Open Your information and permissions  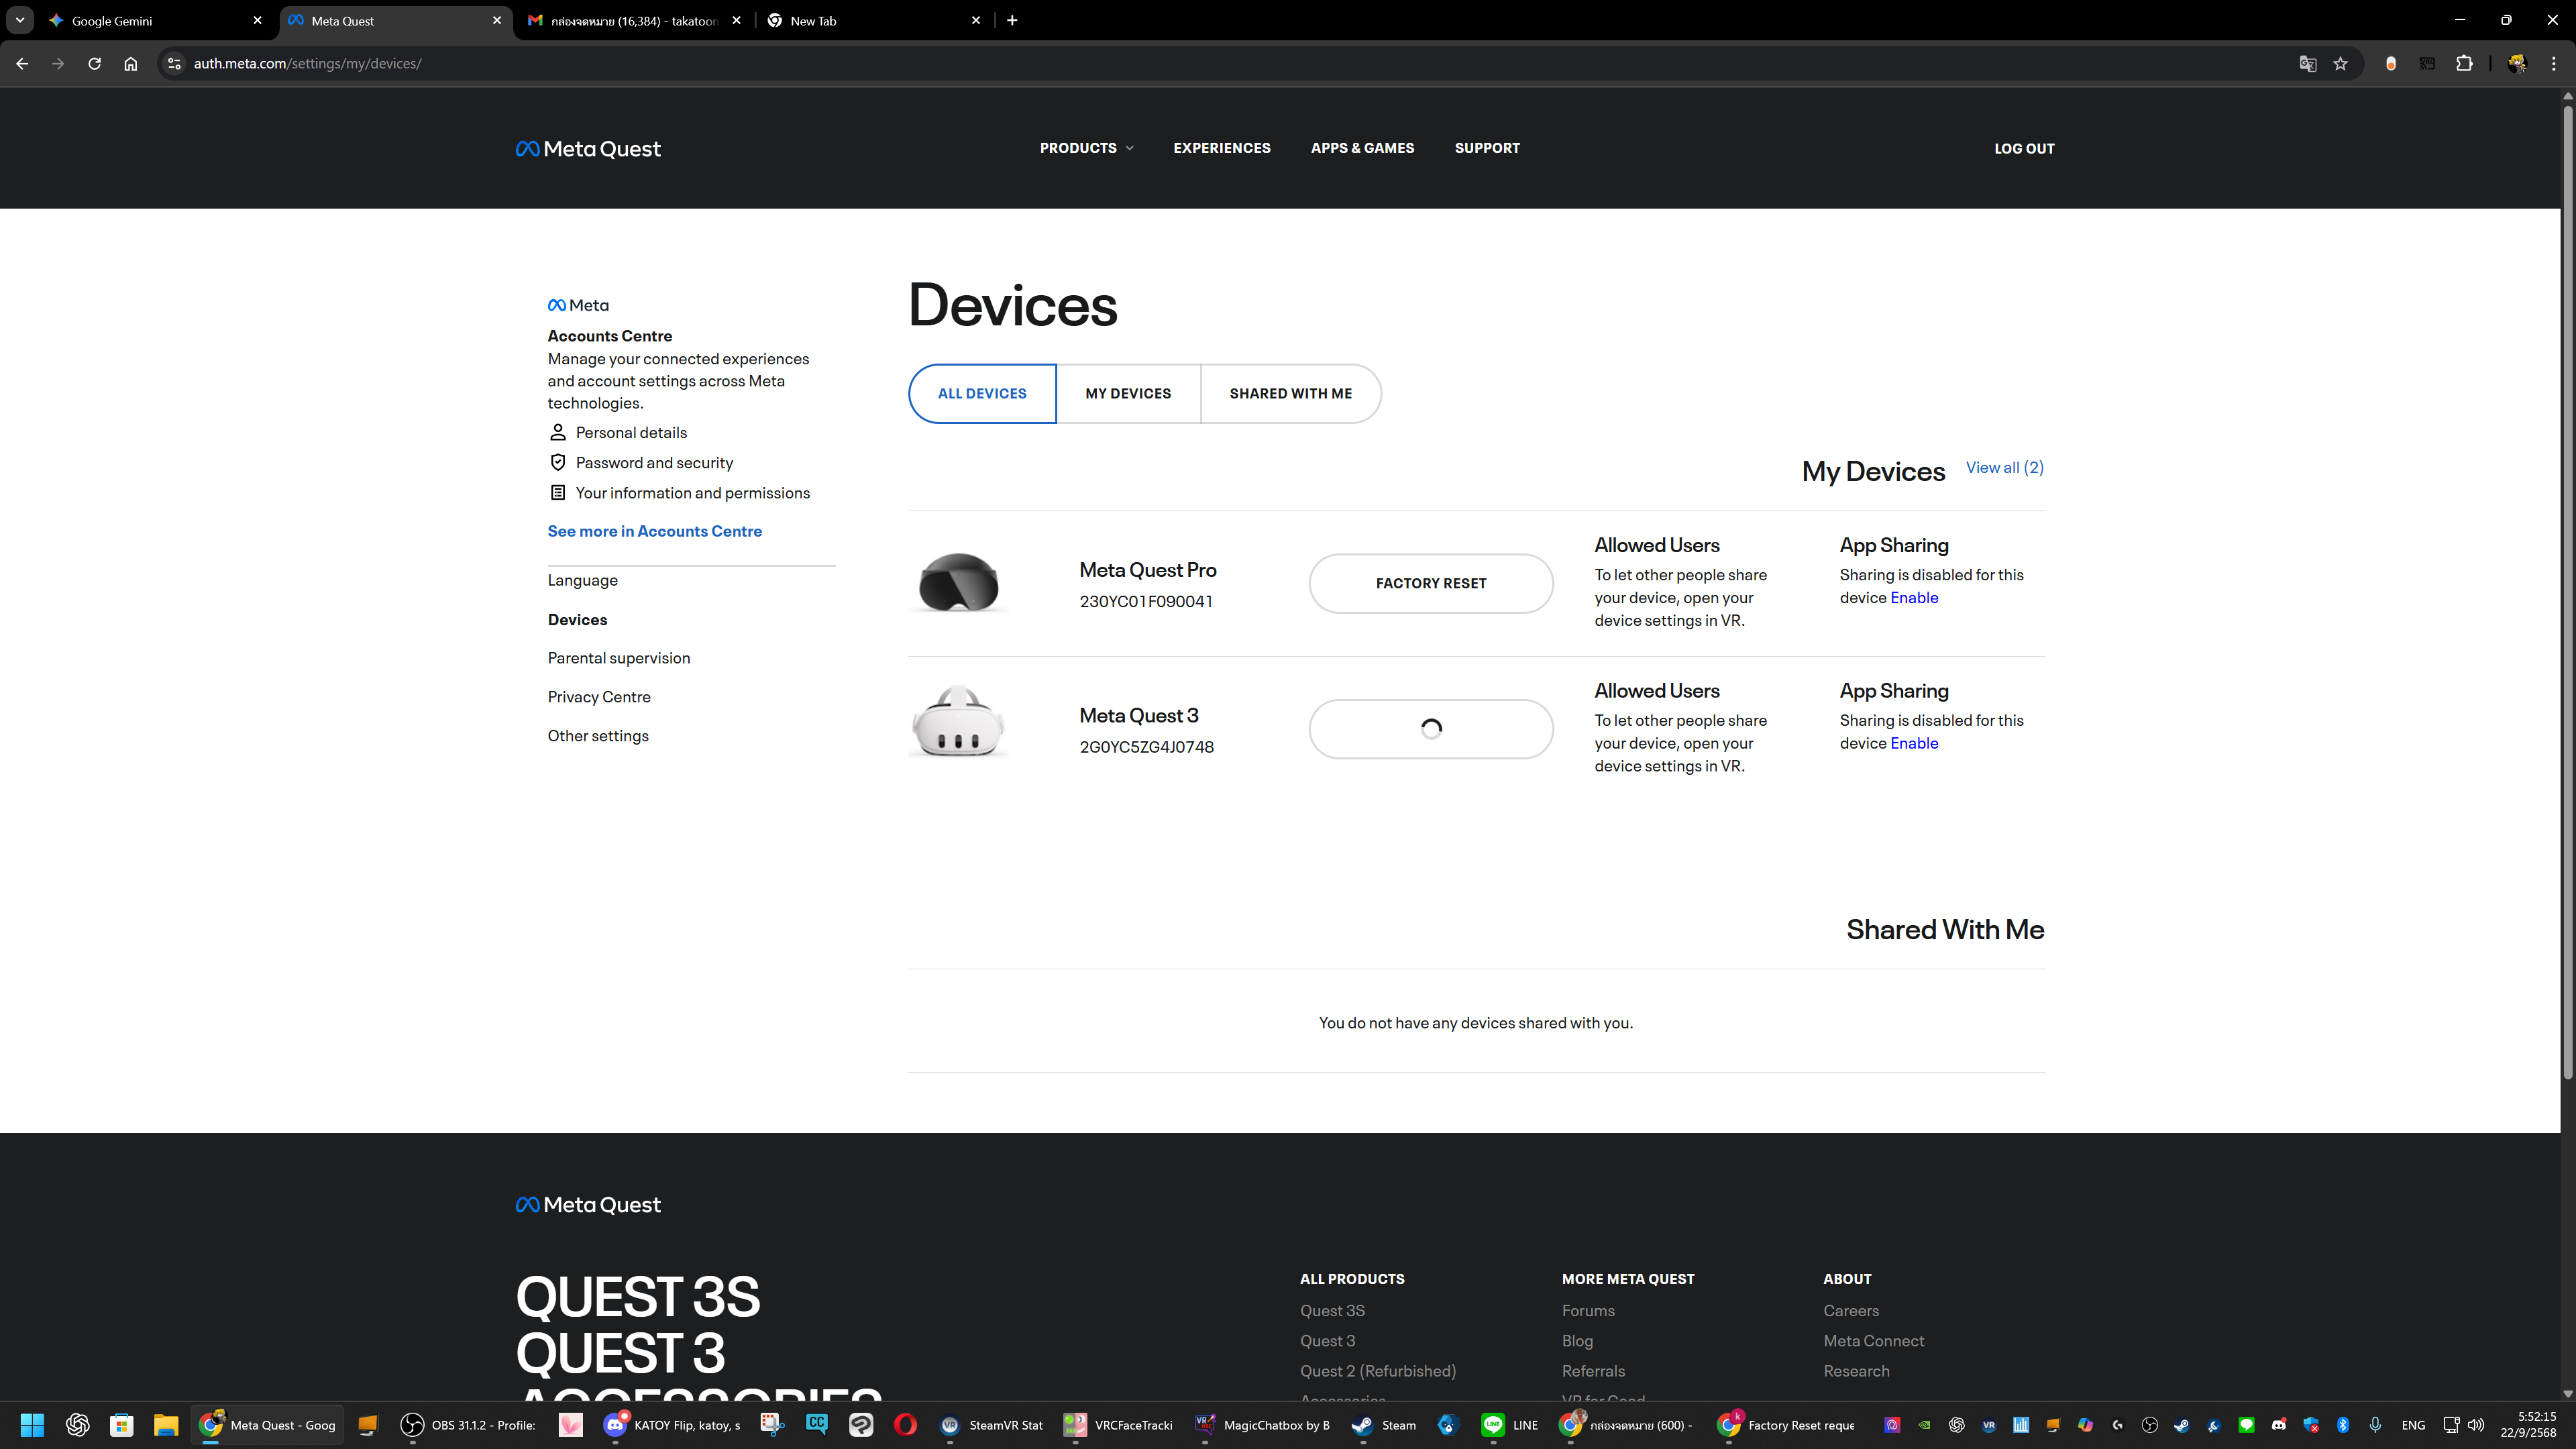pos(692,493)
